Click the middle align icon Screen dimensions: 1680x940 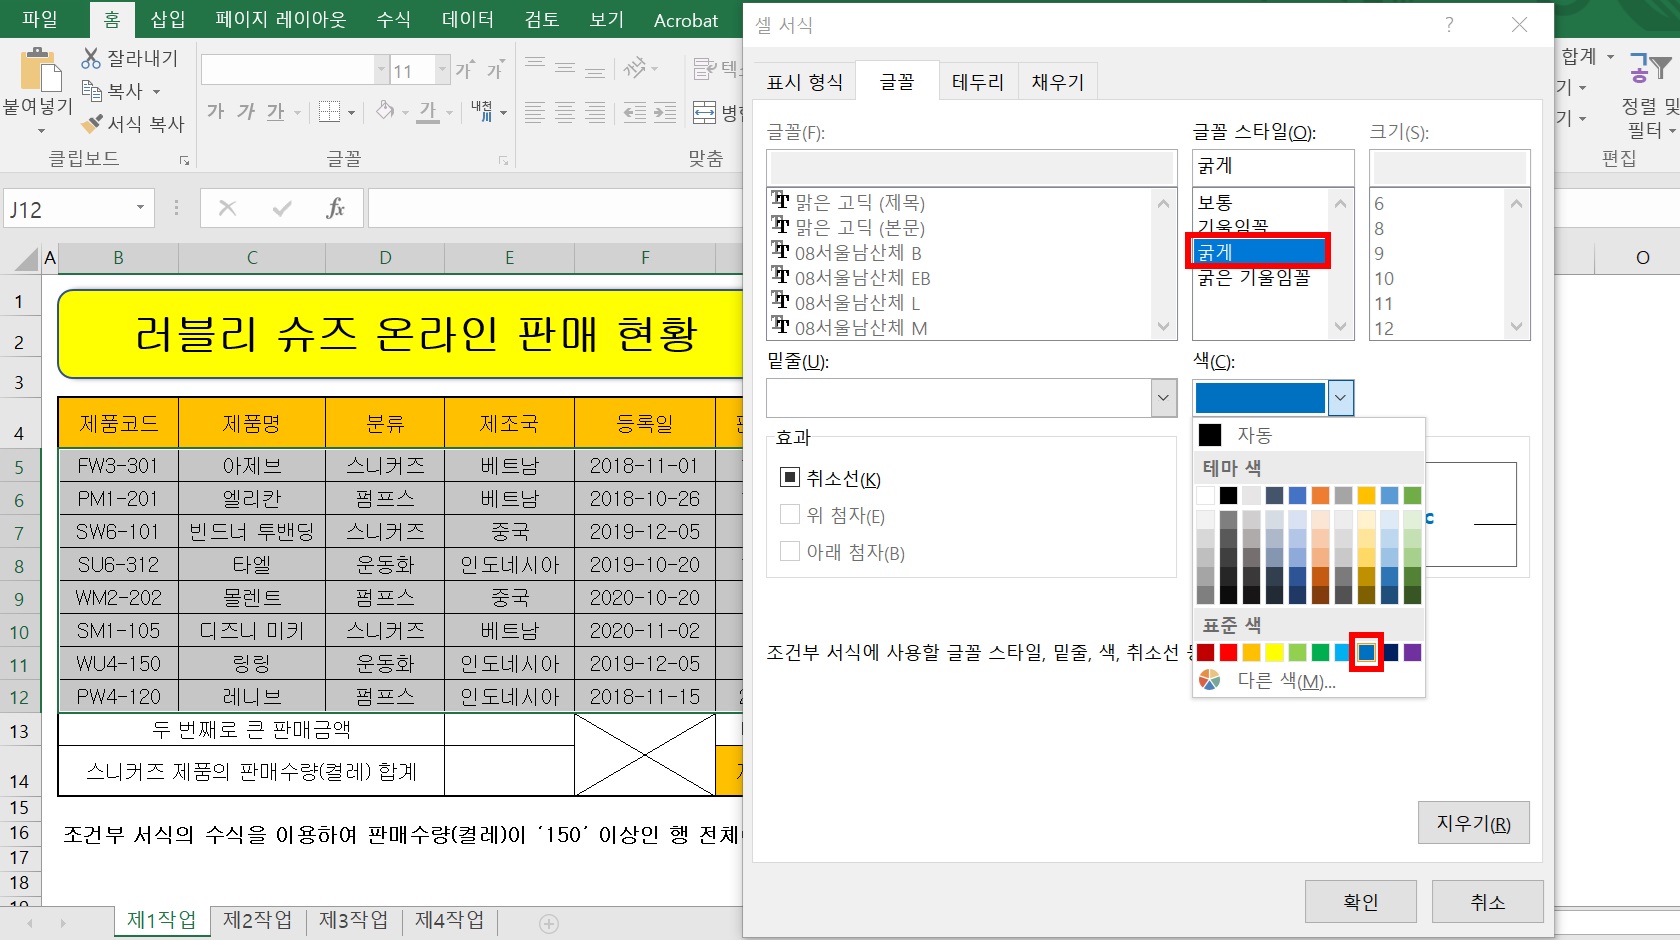tap(565, 68)
